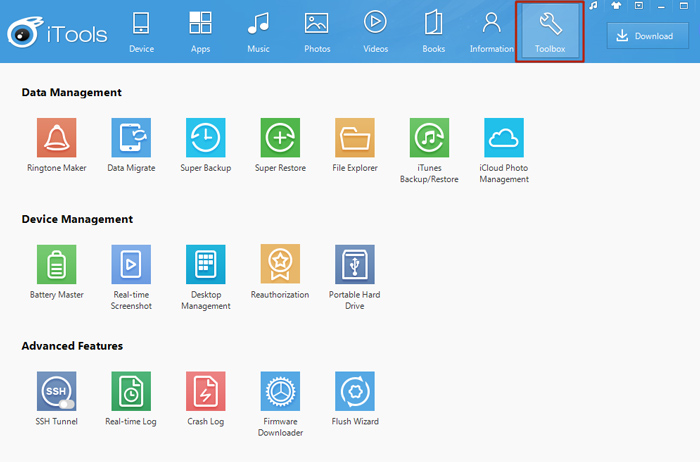Screen dimensions: 700x462
Task: Open the Crash Log viewer
Action: (206, 391)
